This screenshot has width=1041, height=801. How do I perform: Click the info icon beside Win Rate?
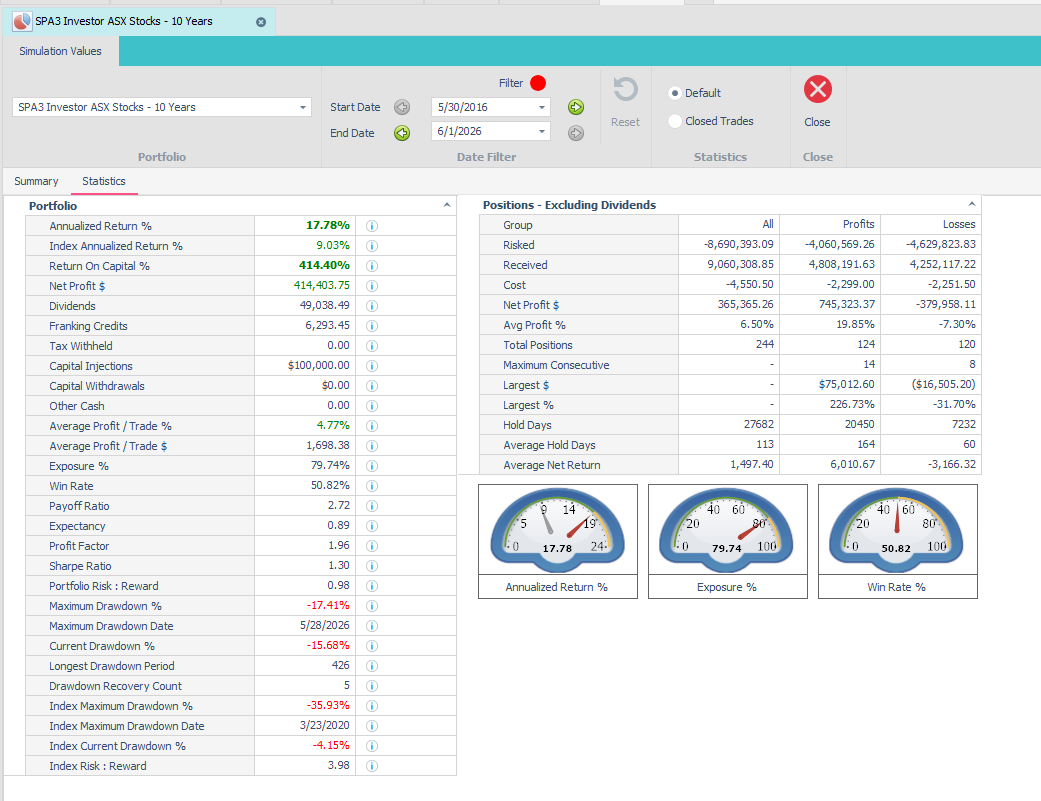click(372, 486)
